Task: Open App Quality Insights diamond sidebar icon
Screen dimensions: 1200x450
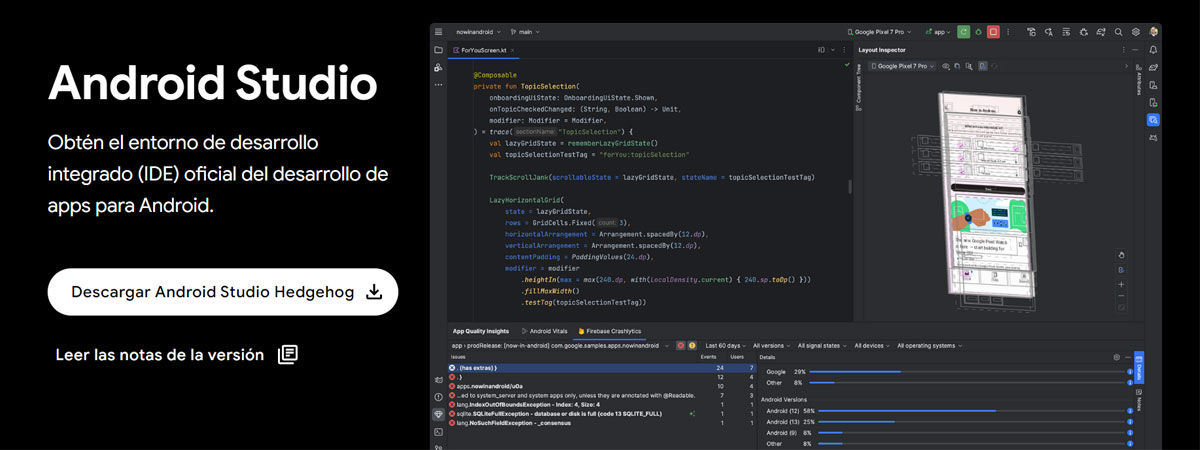Action: 438,414
